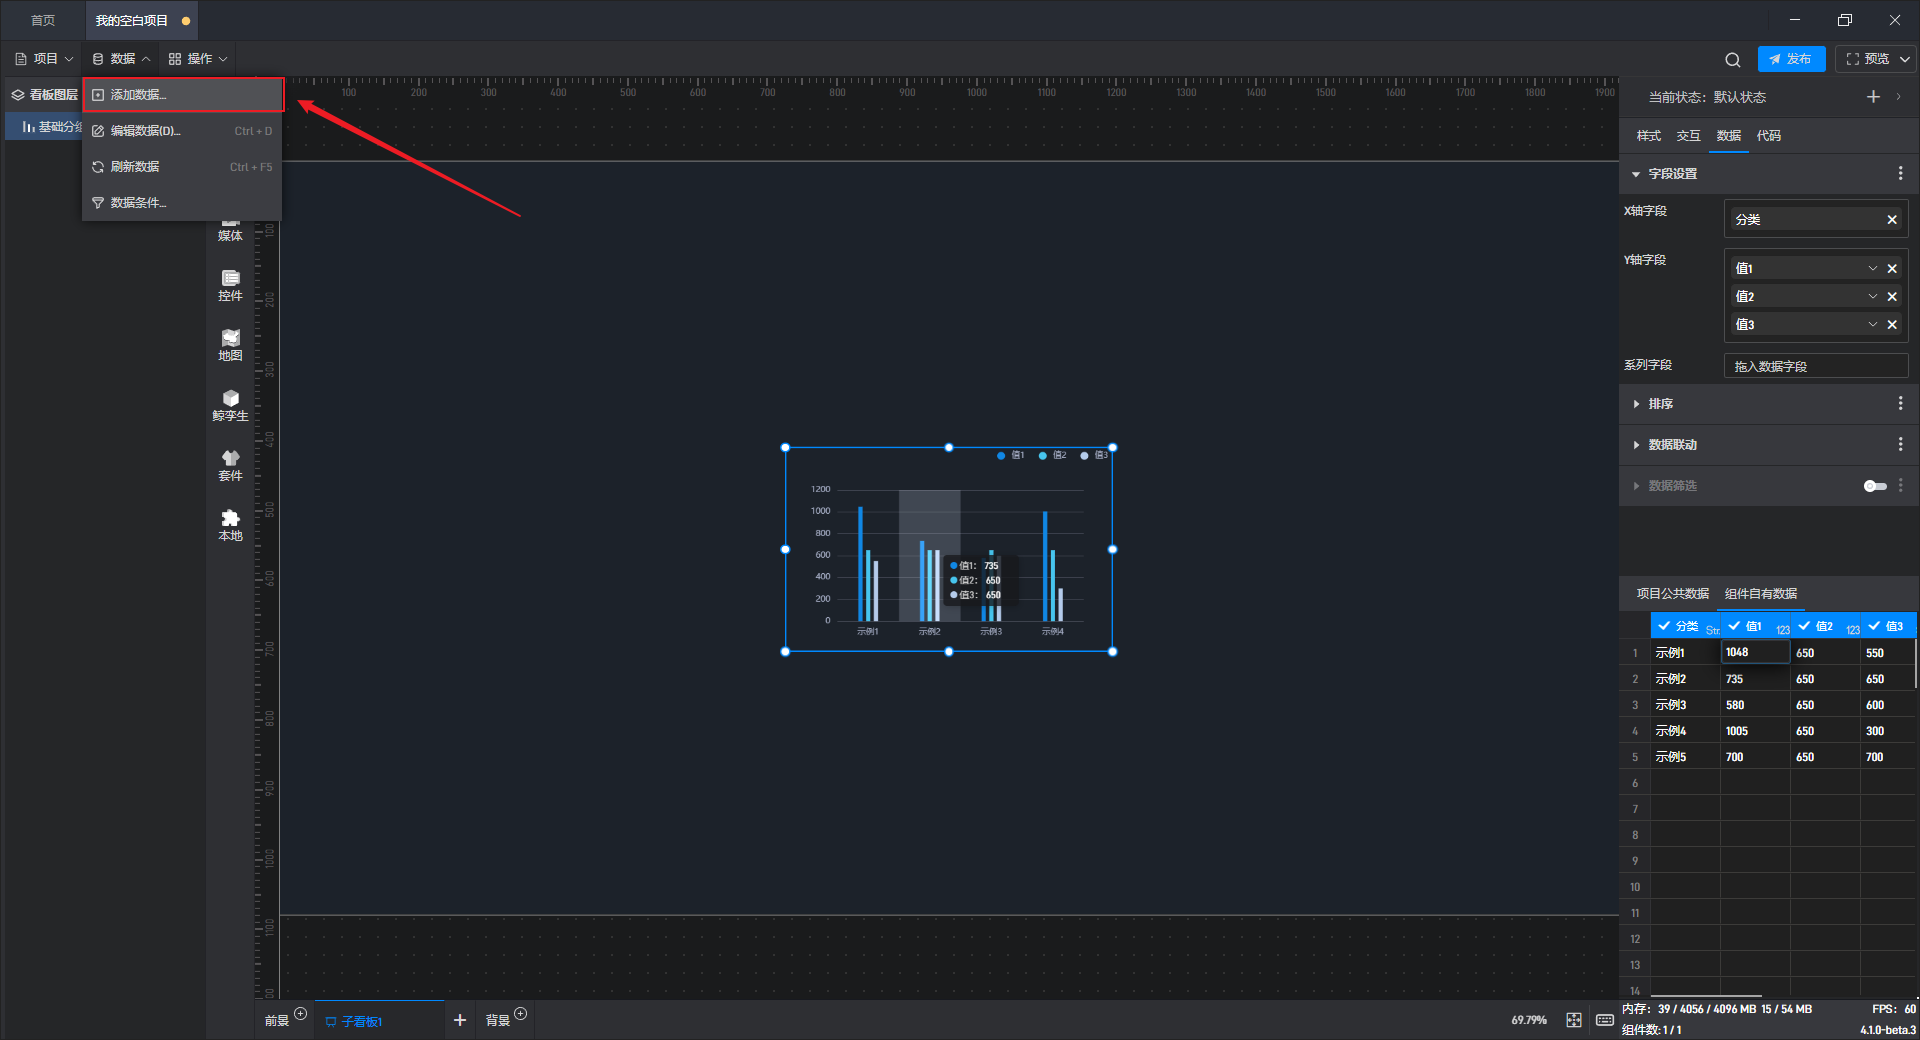Remove 值1 from Y轴字段
Image resolution: width=1920 pixels, height=1040 pixels.
(x=1892, y=268)
